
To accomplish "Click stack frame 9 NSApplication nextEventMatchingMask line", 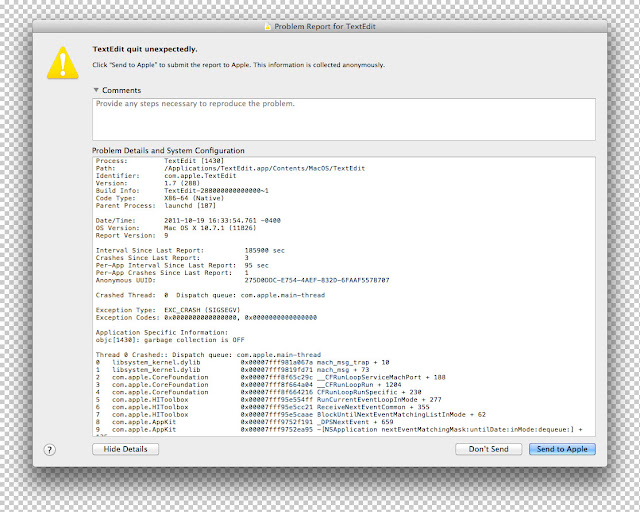I will click(x=339, y=430).
